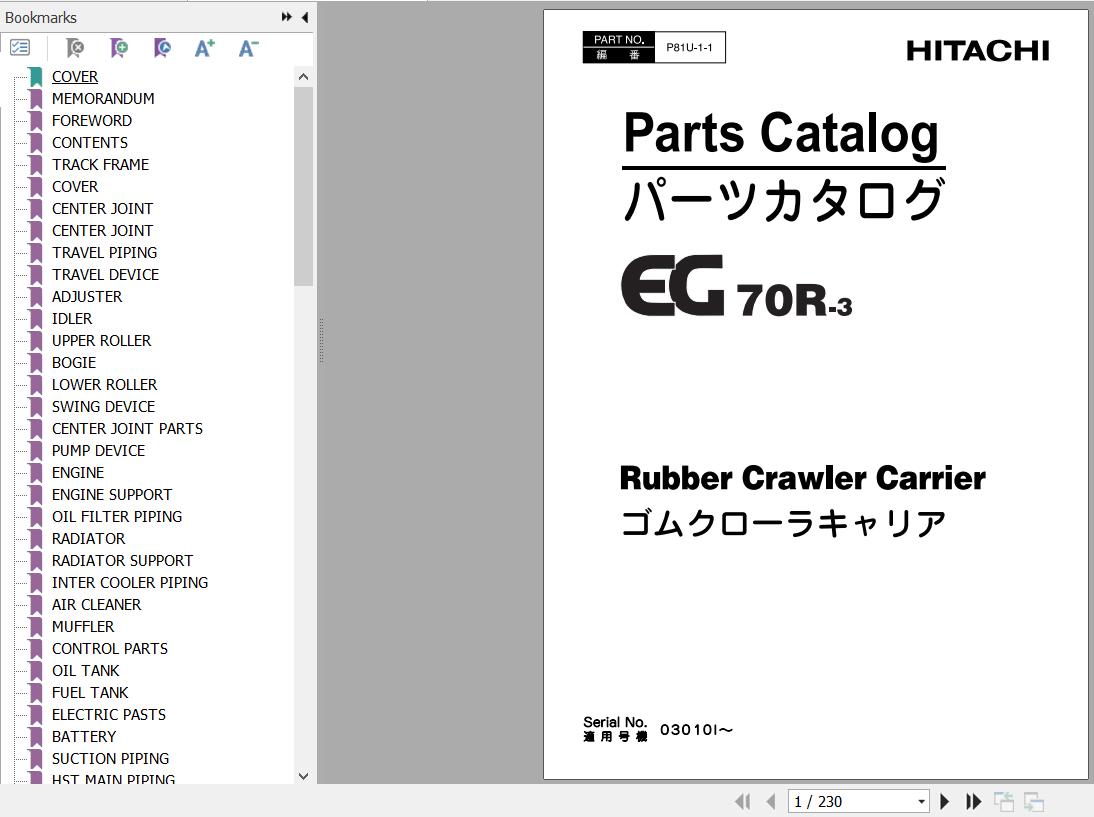Click the bookmarks scrollbar down arrow
Image resolution: width=1094 pixels, height=817 pixels.
(304, 776)
